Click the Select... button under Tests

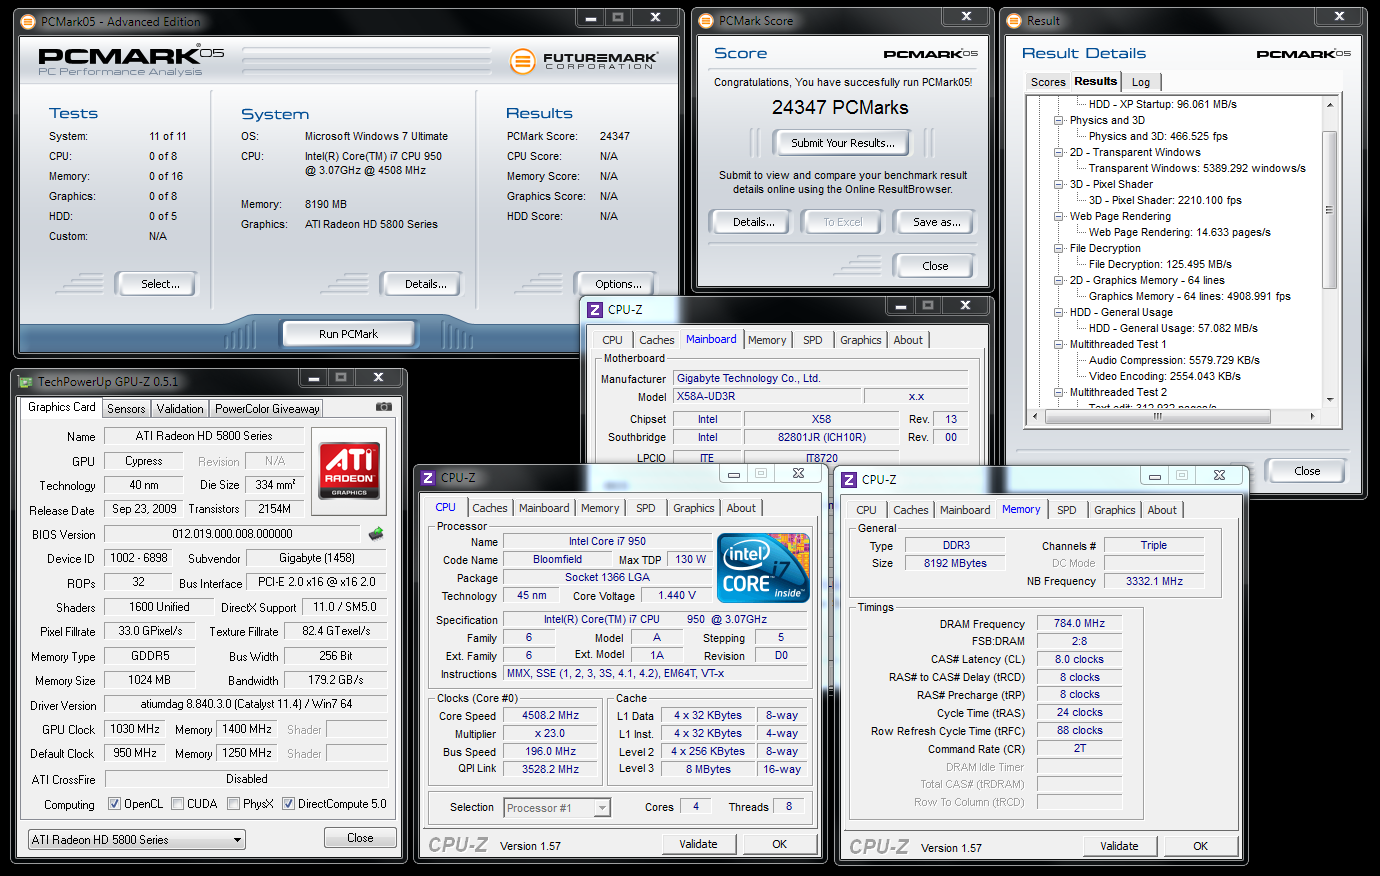[x=160, y=284]
